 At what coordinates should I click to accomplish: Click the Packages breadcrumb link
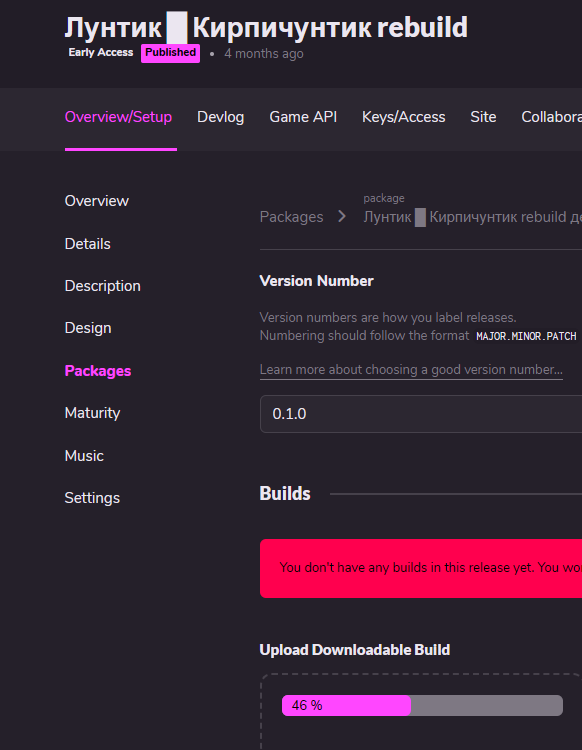point(291,217)
